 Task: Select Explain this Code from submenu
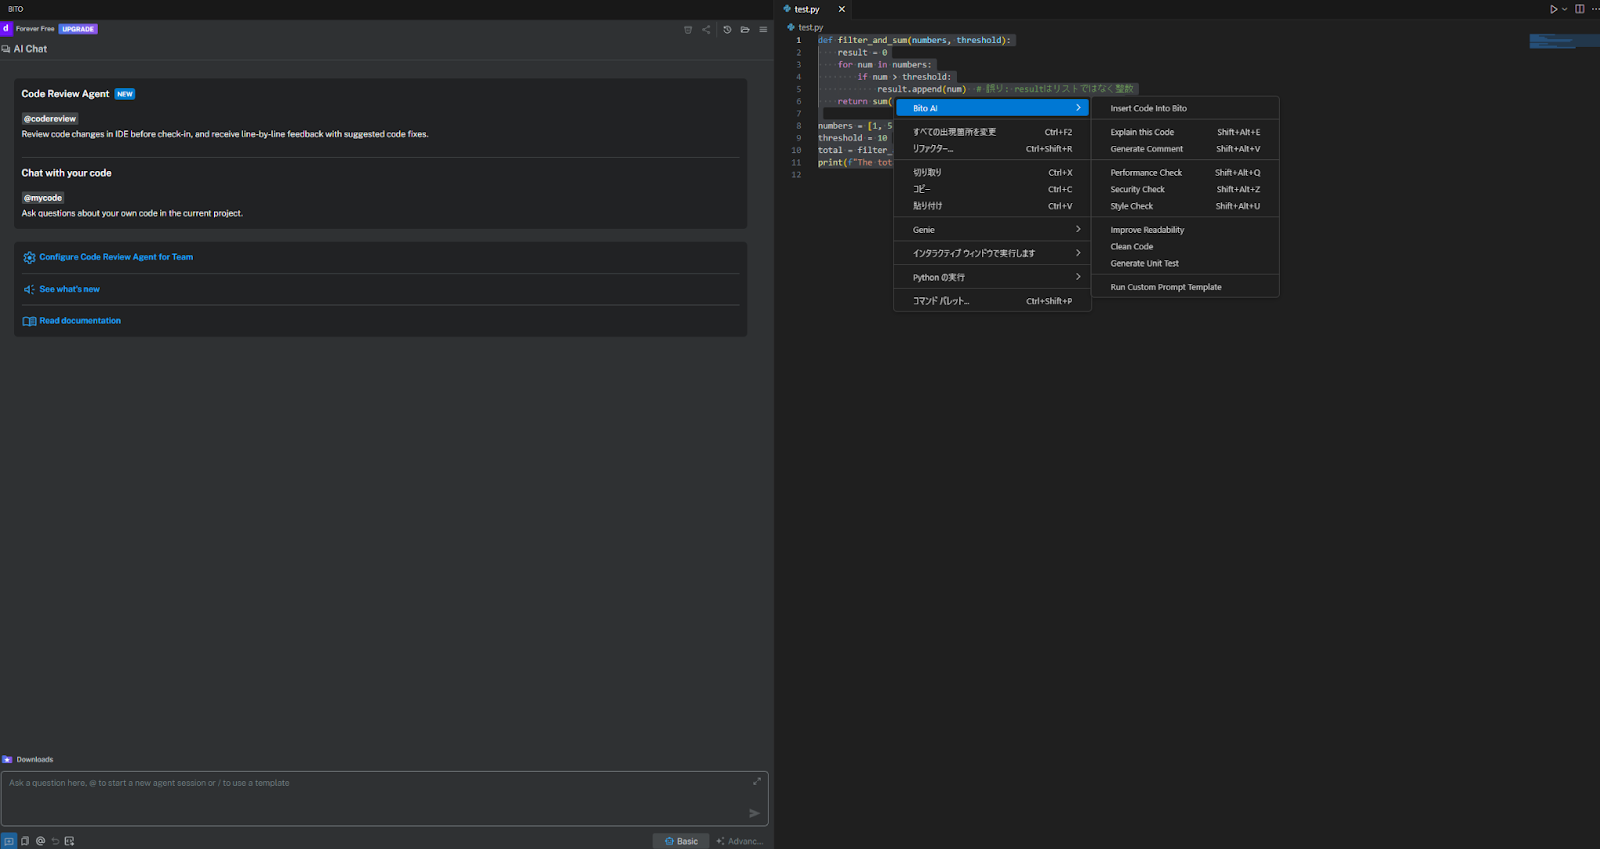(1142, 132)
